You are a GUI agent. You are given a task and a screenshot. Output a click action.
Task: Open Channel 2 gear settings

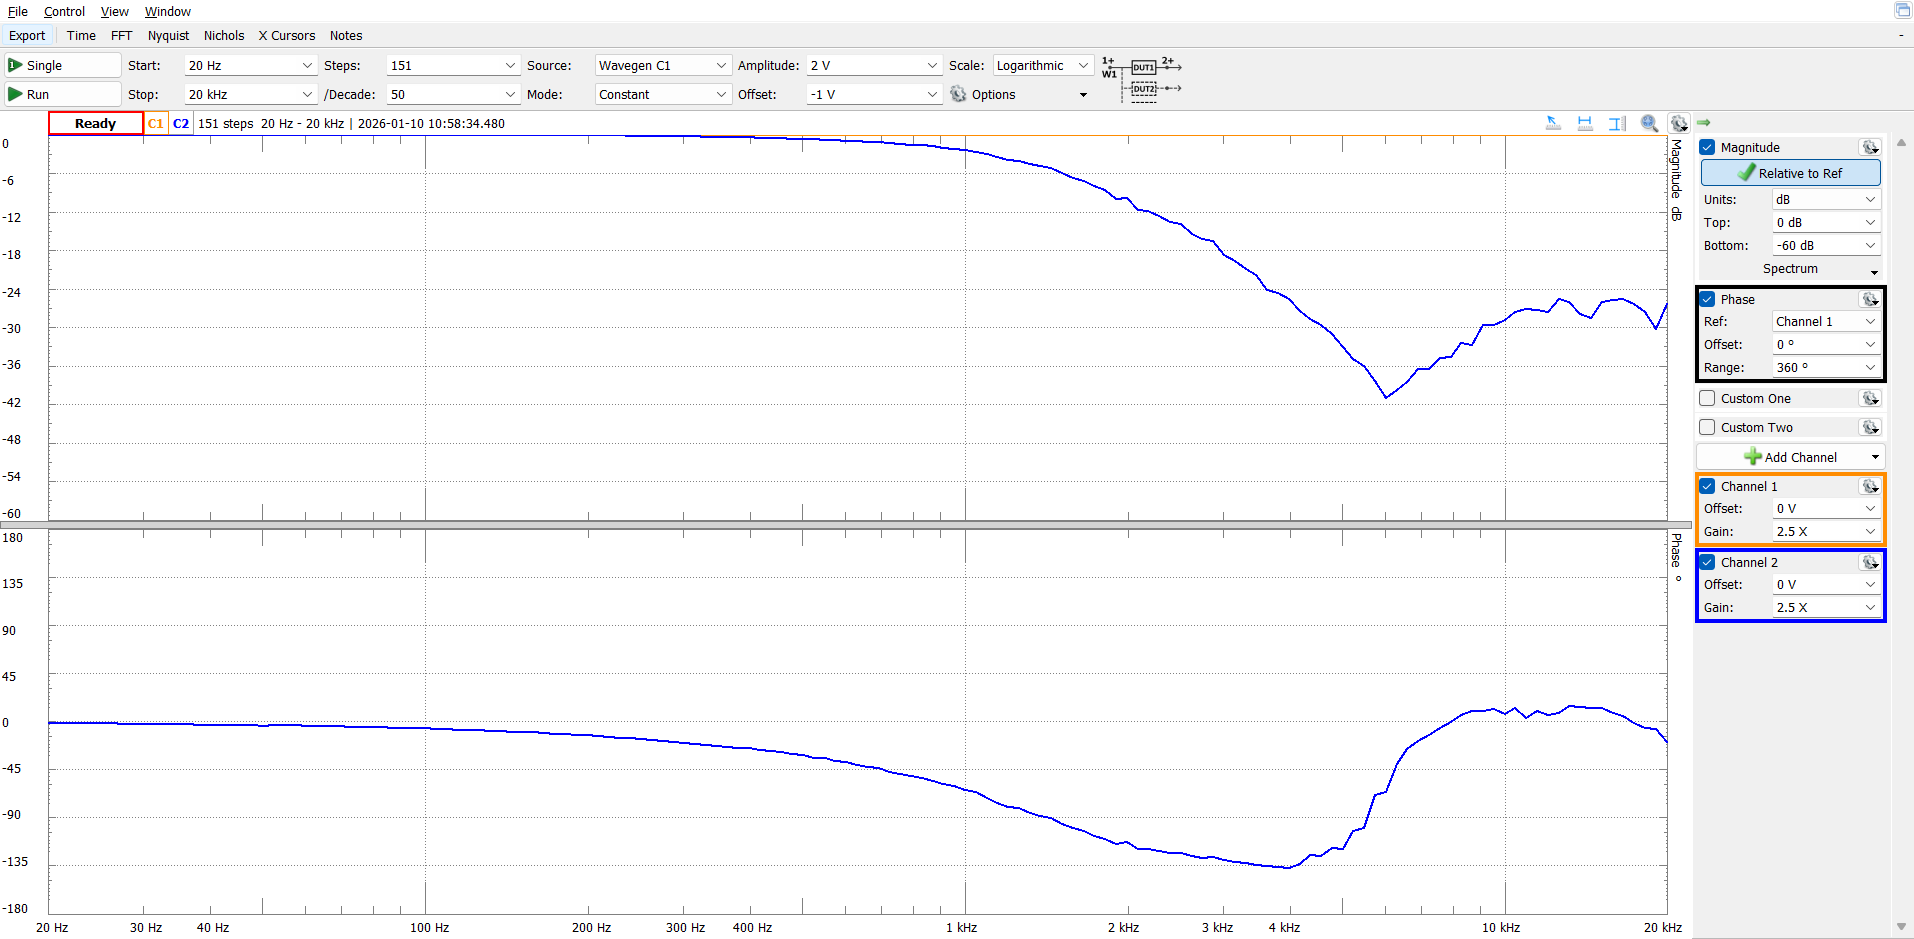tap(1869, 562)
